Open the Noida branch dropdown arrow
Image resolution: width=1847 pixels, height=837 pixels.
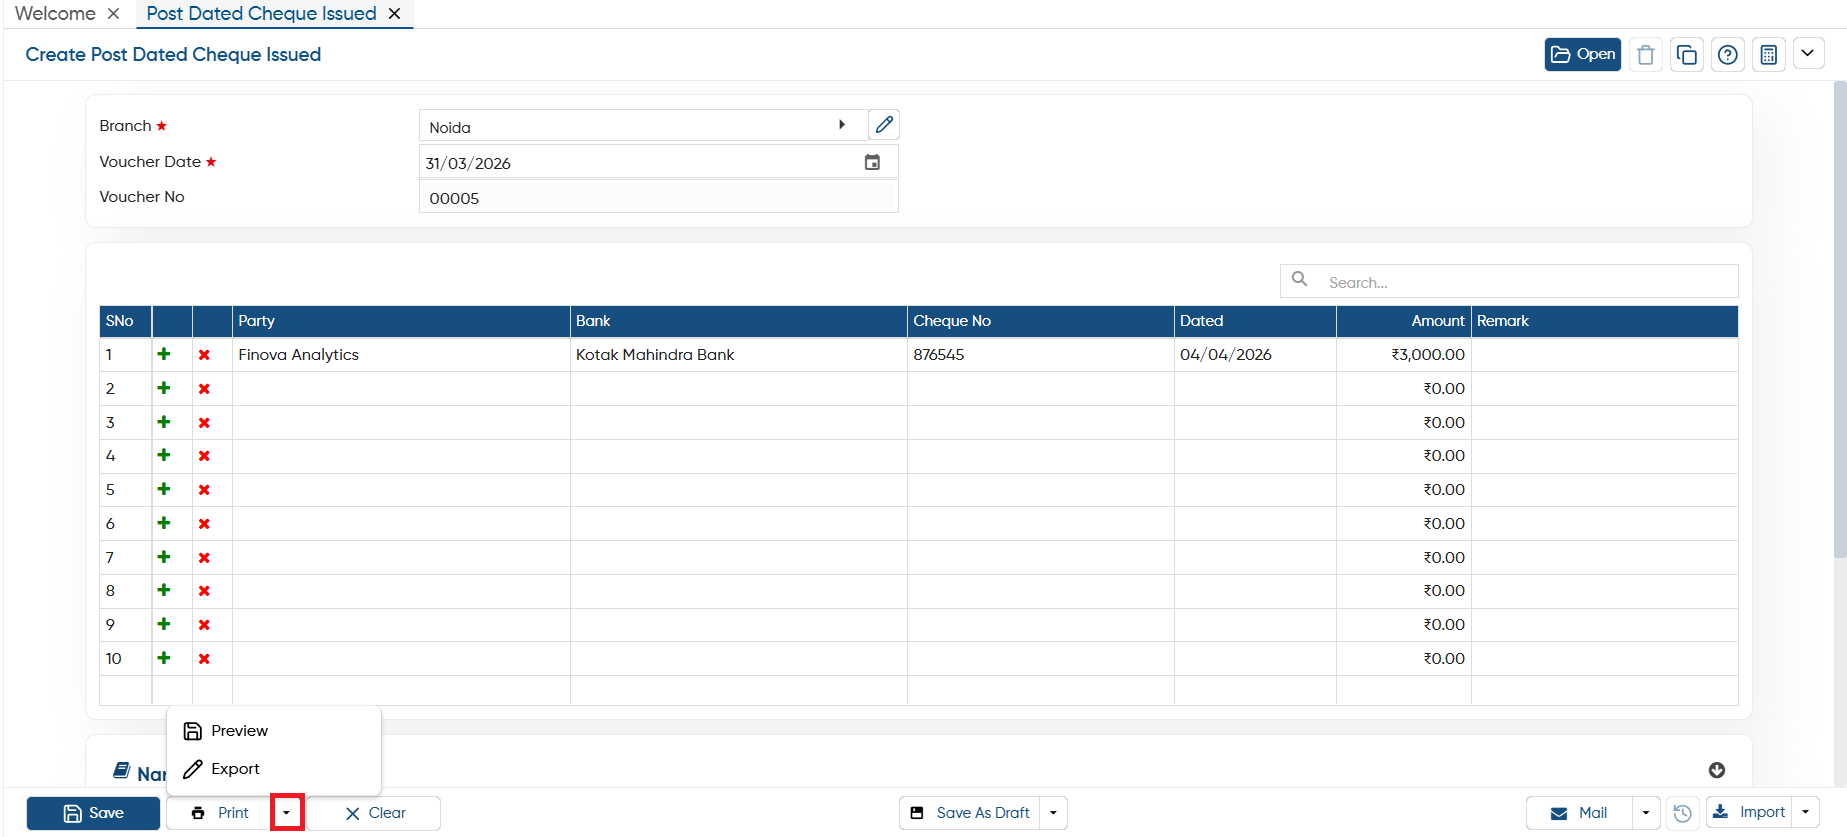tap(842, 125)
